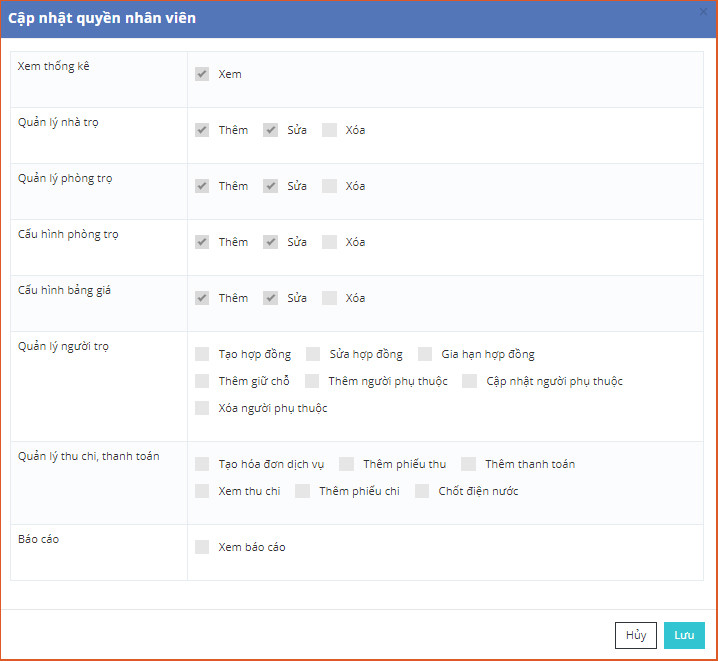This screenshot has height=661, width=718.
Task: Enable 'Thêm phiếu chi' checkbox
Action: click(303, 491)
